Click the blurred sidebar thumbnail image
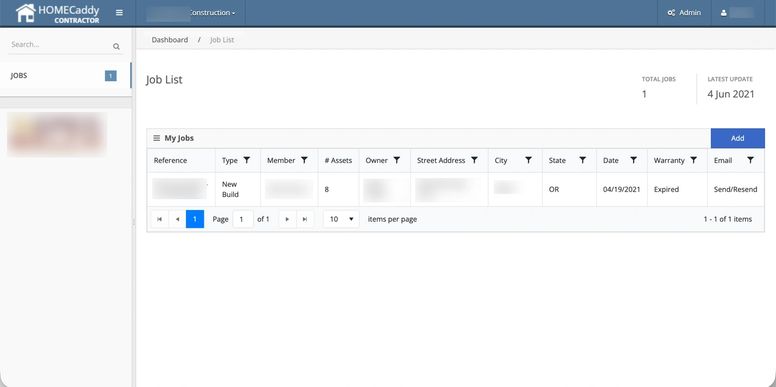Viewport: 776px width, 387px height. [57, 134]
